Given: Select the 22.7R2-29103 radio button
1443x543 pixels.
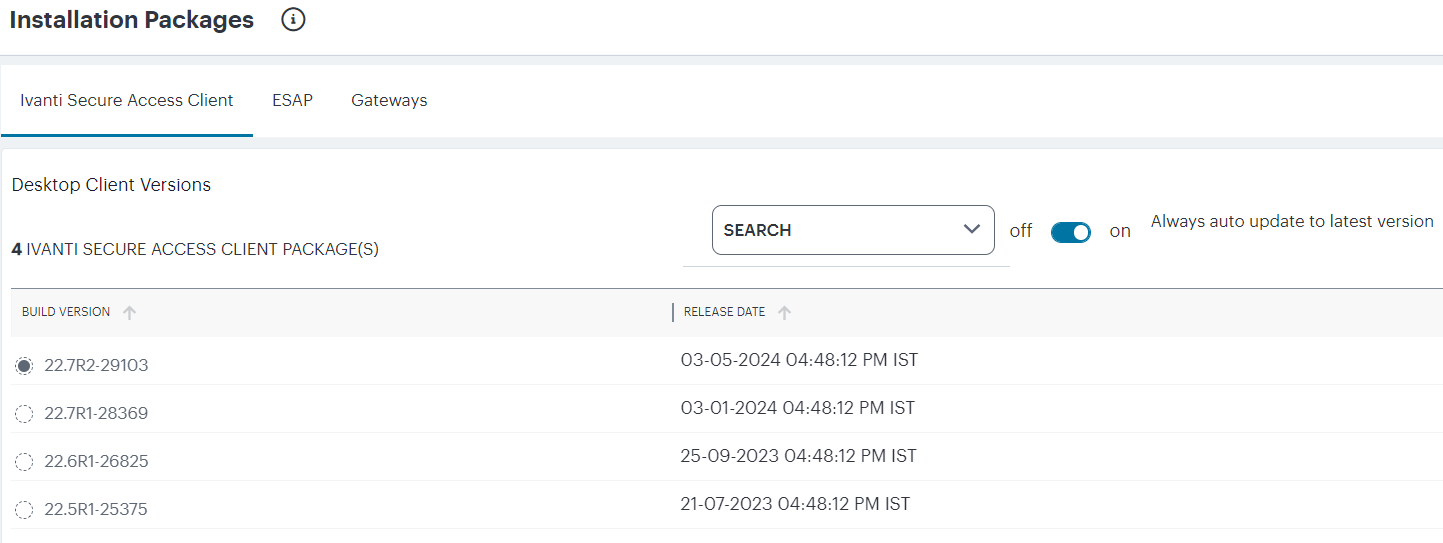Looking at the screenshot, I should click(24, 366).
